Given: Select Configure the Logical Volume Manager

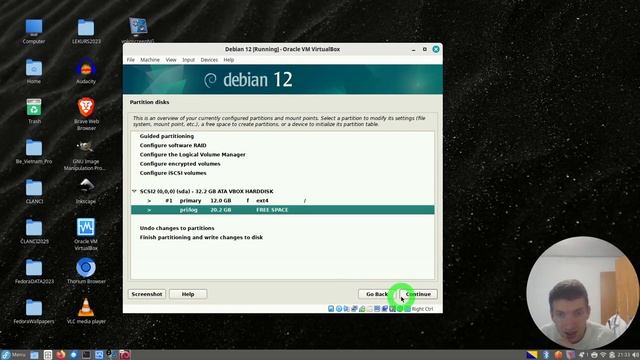Looking at the screenshot, I should pos(193,155).
